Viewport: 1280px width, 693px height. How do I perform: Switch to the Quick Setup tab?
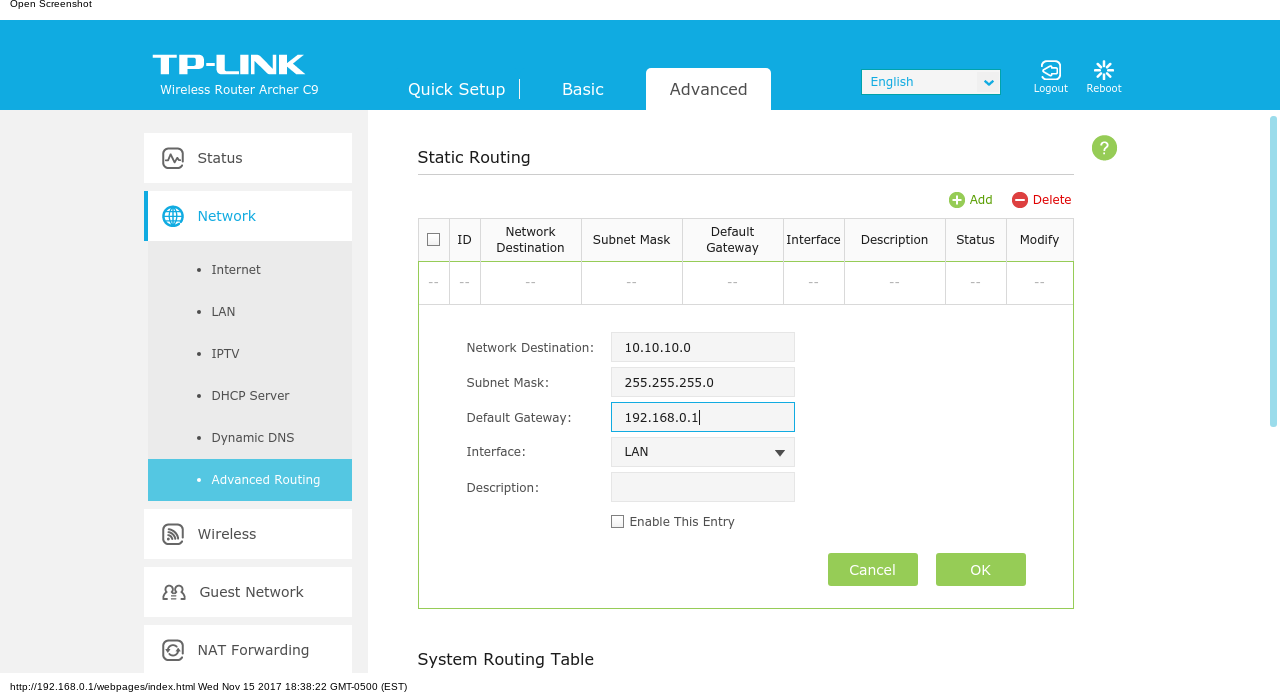pyautogui.click(x=456, y=89)
